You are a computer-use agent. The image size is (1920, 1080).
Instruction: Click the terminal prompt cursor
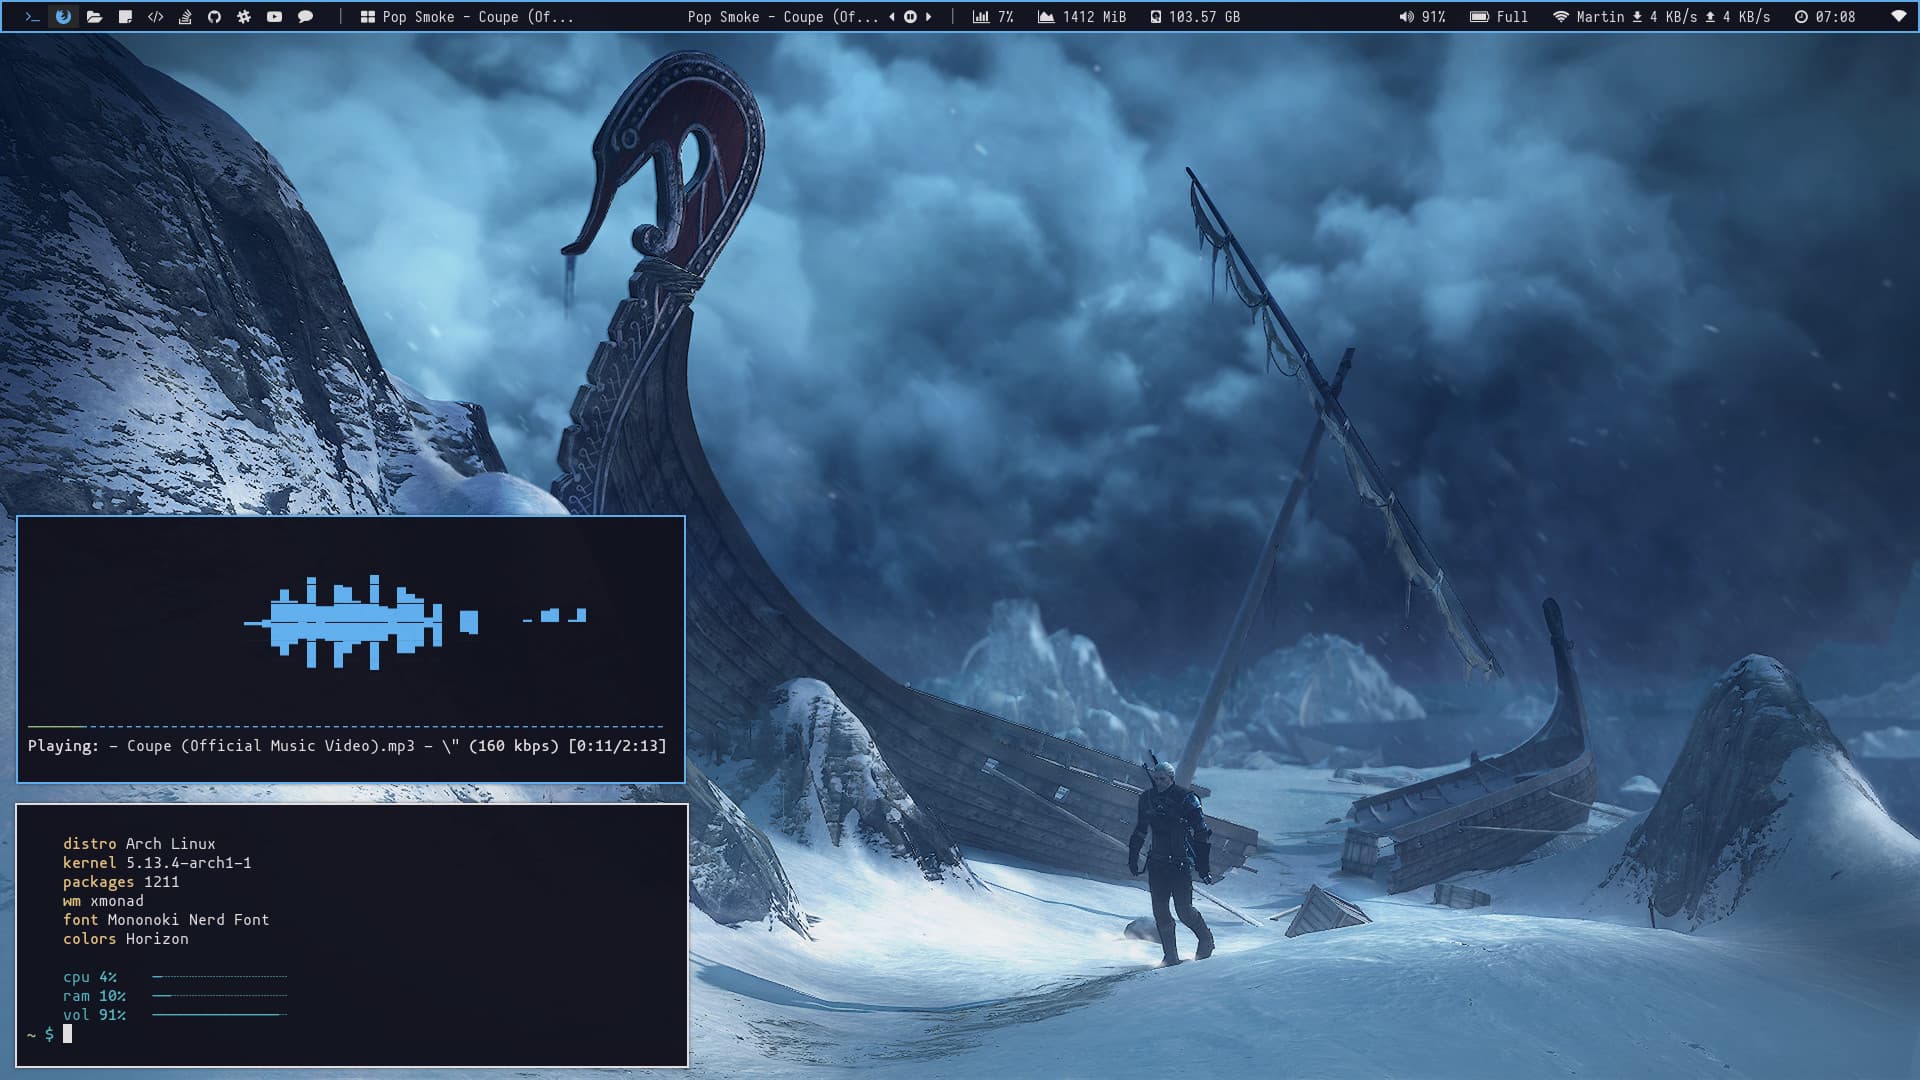point(67,1034)
